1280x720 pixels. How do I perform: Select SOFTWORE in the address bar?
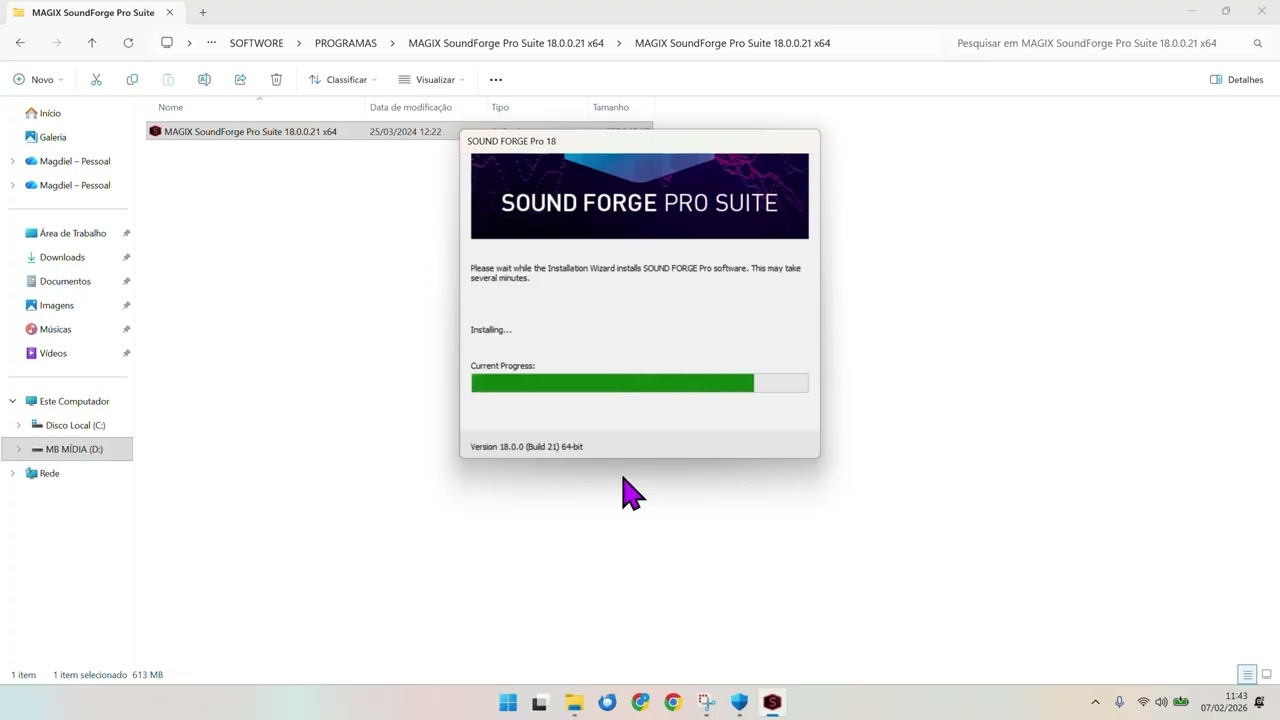[x=256, y=43]
